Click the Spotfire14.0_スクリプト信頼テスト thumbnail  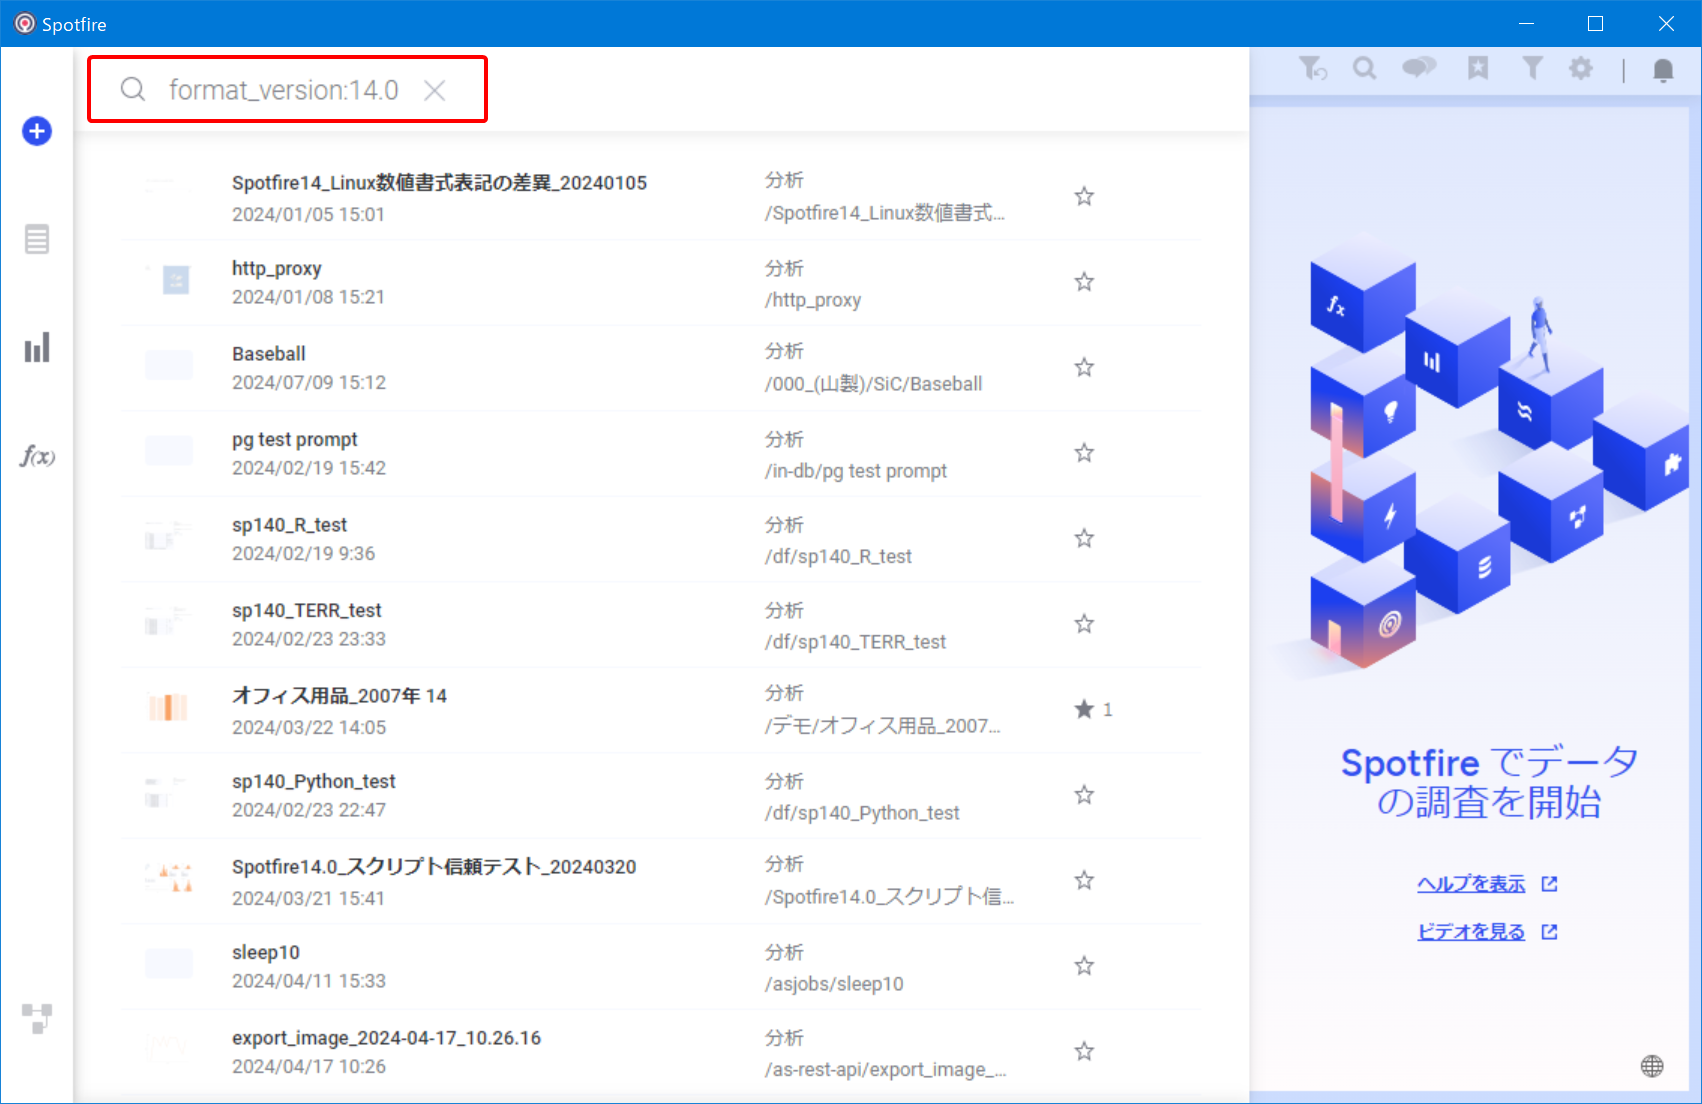point(169,879)
